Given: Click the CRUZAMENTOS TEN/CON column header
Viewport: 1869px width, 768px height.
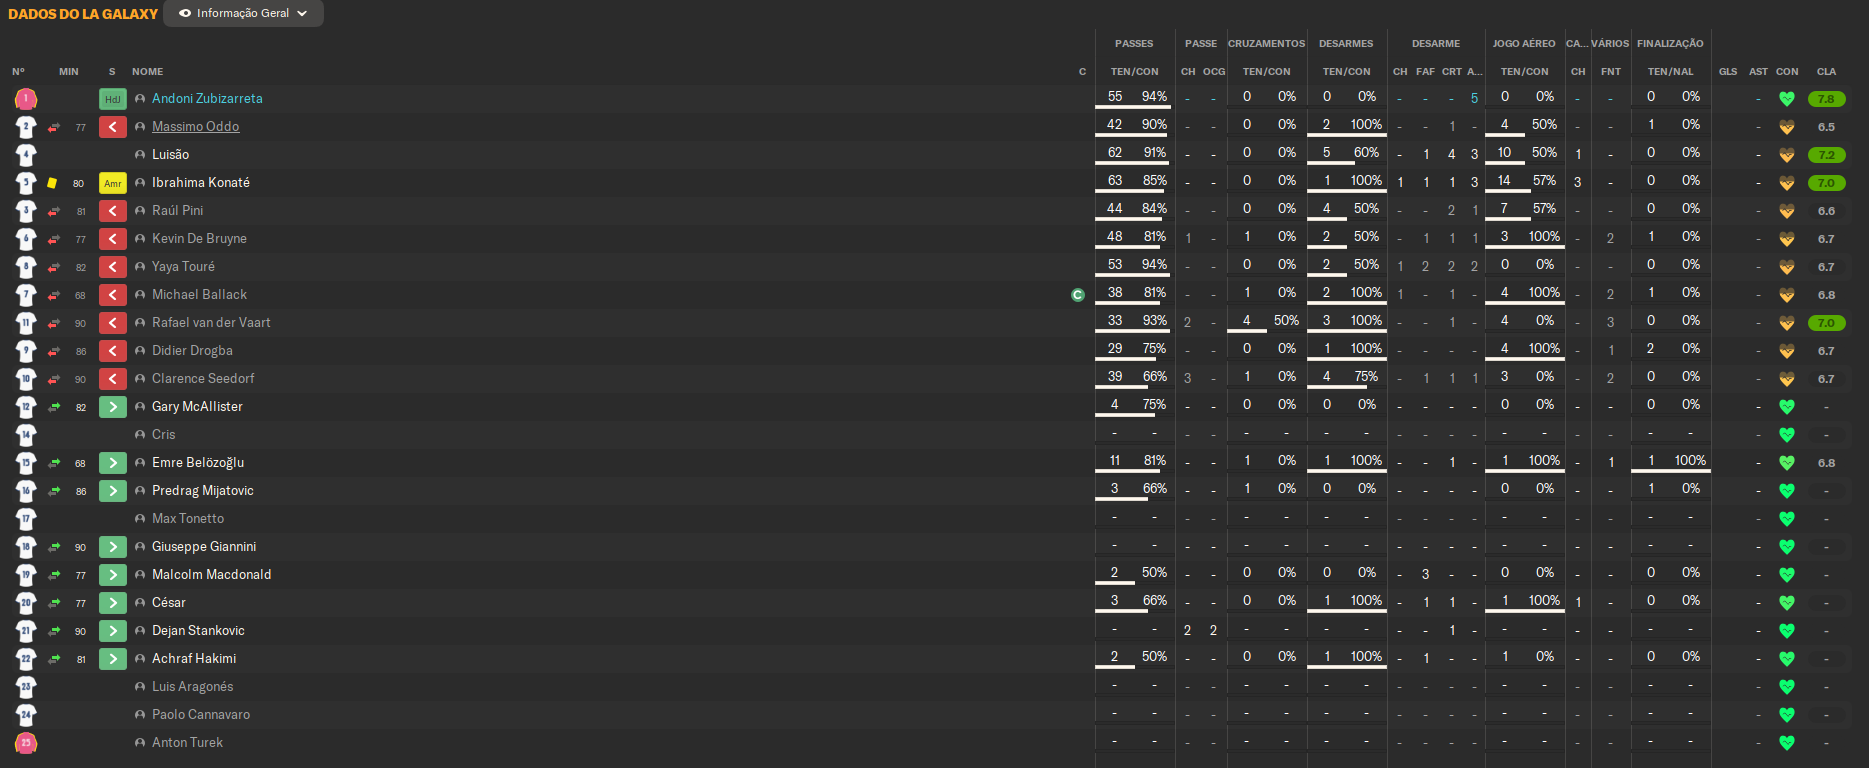Looking at the screenshot, I should pyautogui.click(x=1266, y=71).
